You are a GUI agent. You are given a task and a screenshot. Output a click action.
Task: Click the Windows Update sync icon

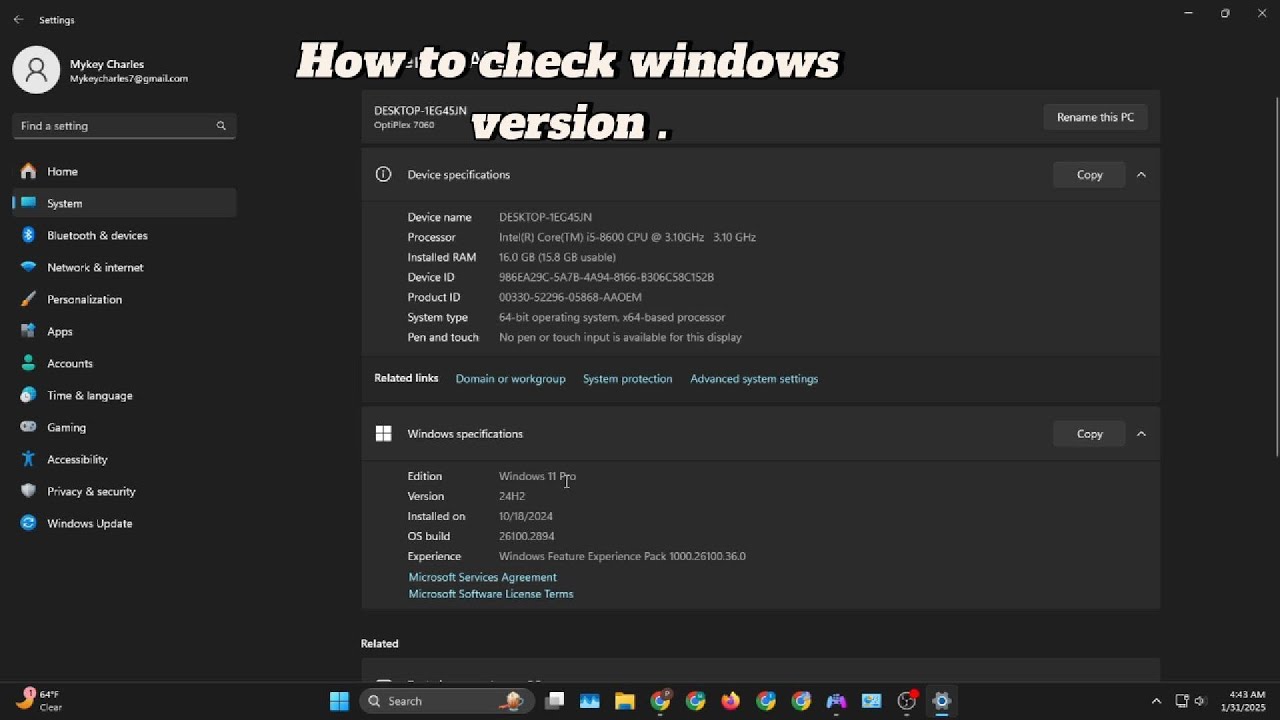tap(28, 523)
